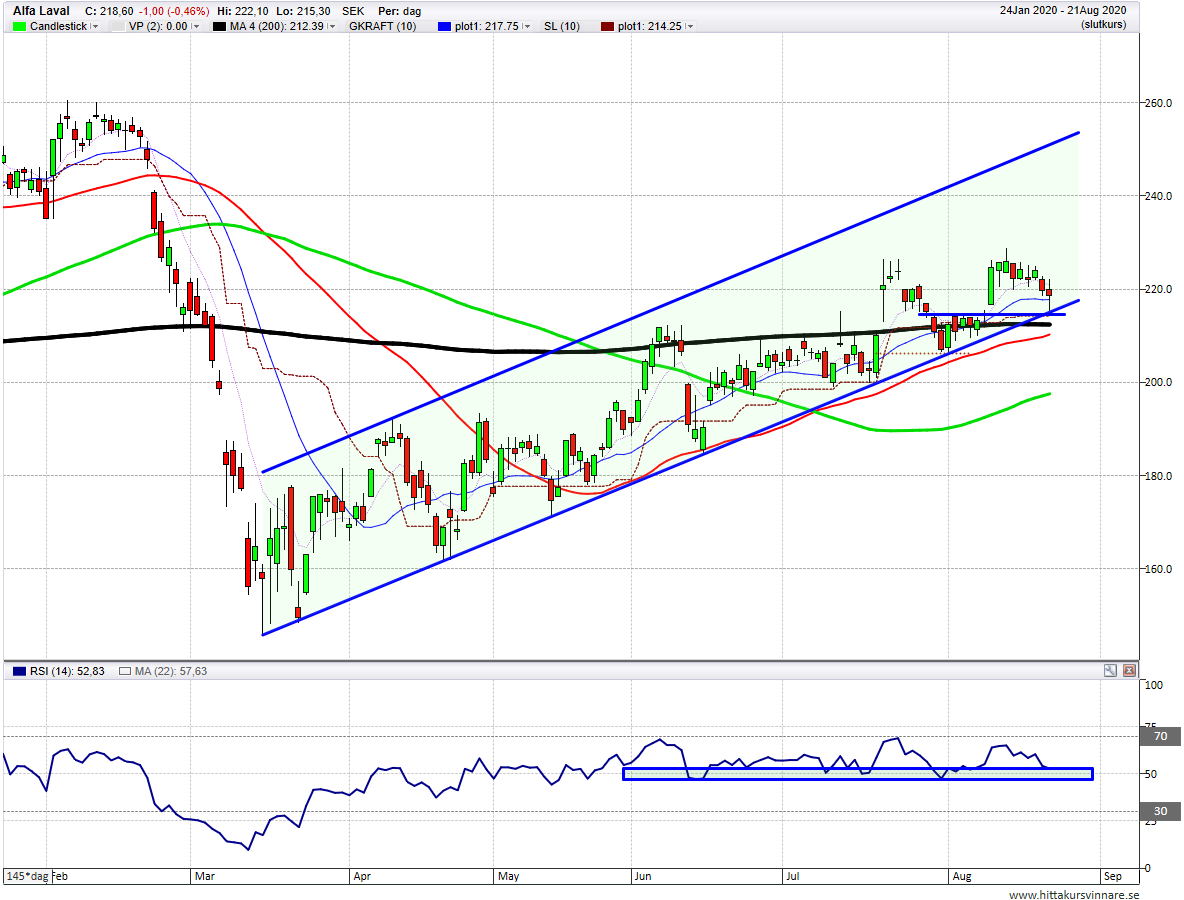Click the May label on the time axis
The width and height of the screenshot is (1184, 900).
coord(508,877)
